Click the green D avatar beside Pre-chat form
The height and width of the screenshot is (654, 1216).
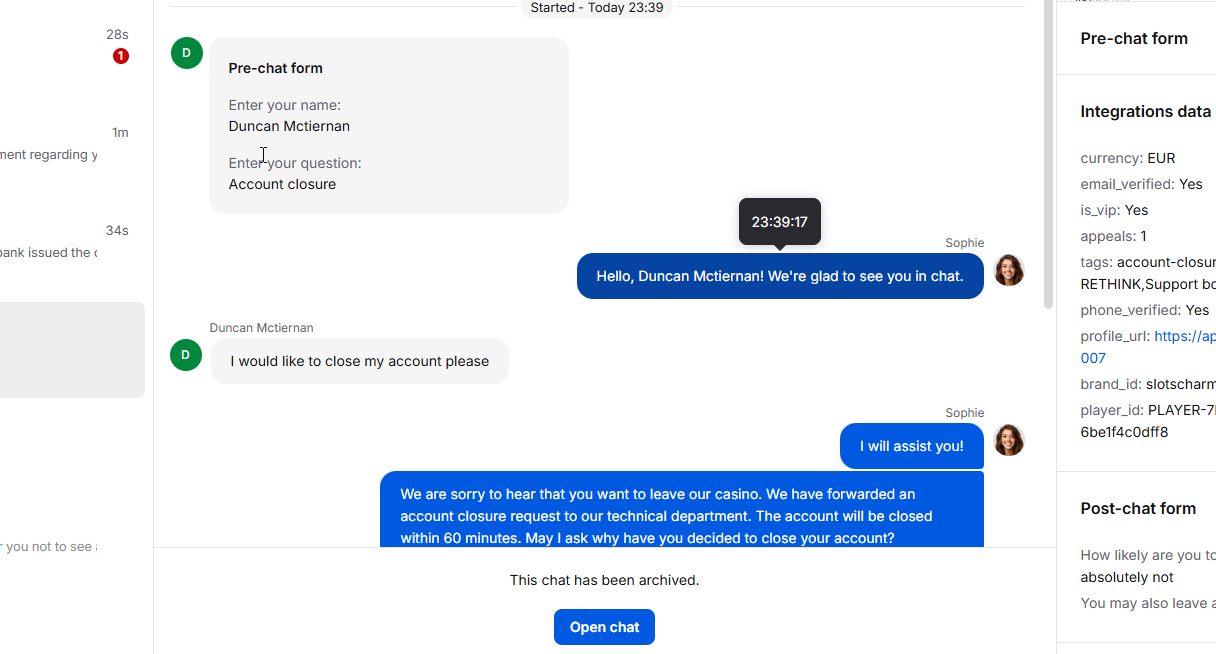187,53
